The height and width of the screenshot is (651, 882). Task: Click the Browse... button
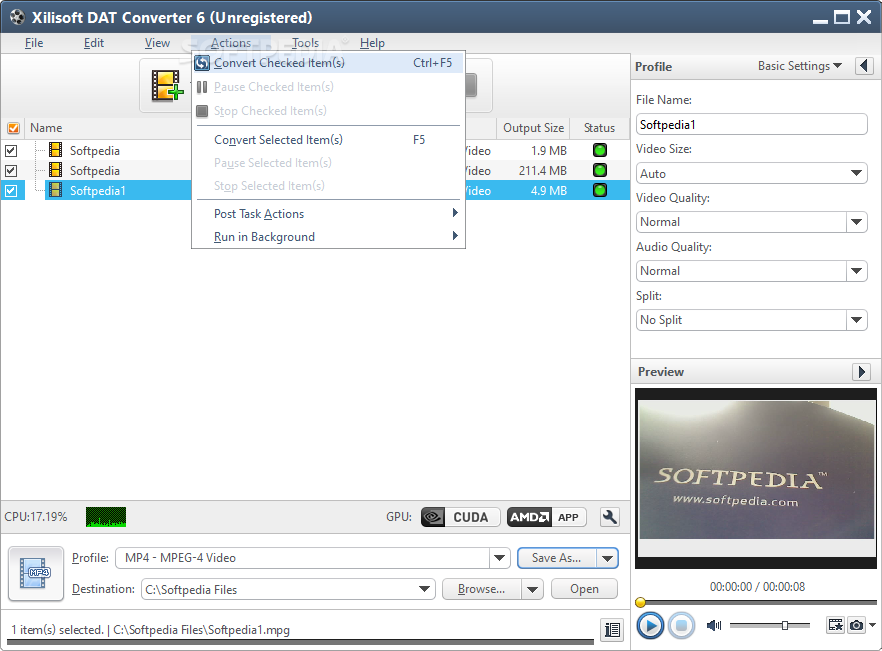click(482, 589)
